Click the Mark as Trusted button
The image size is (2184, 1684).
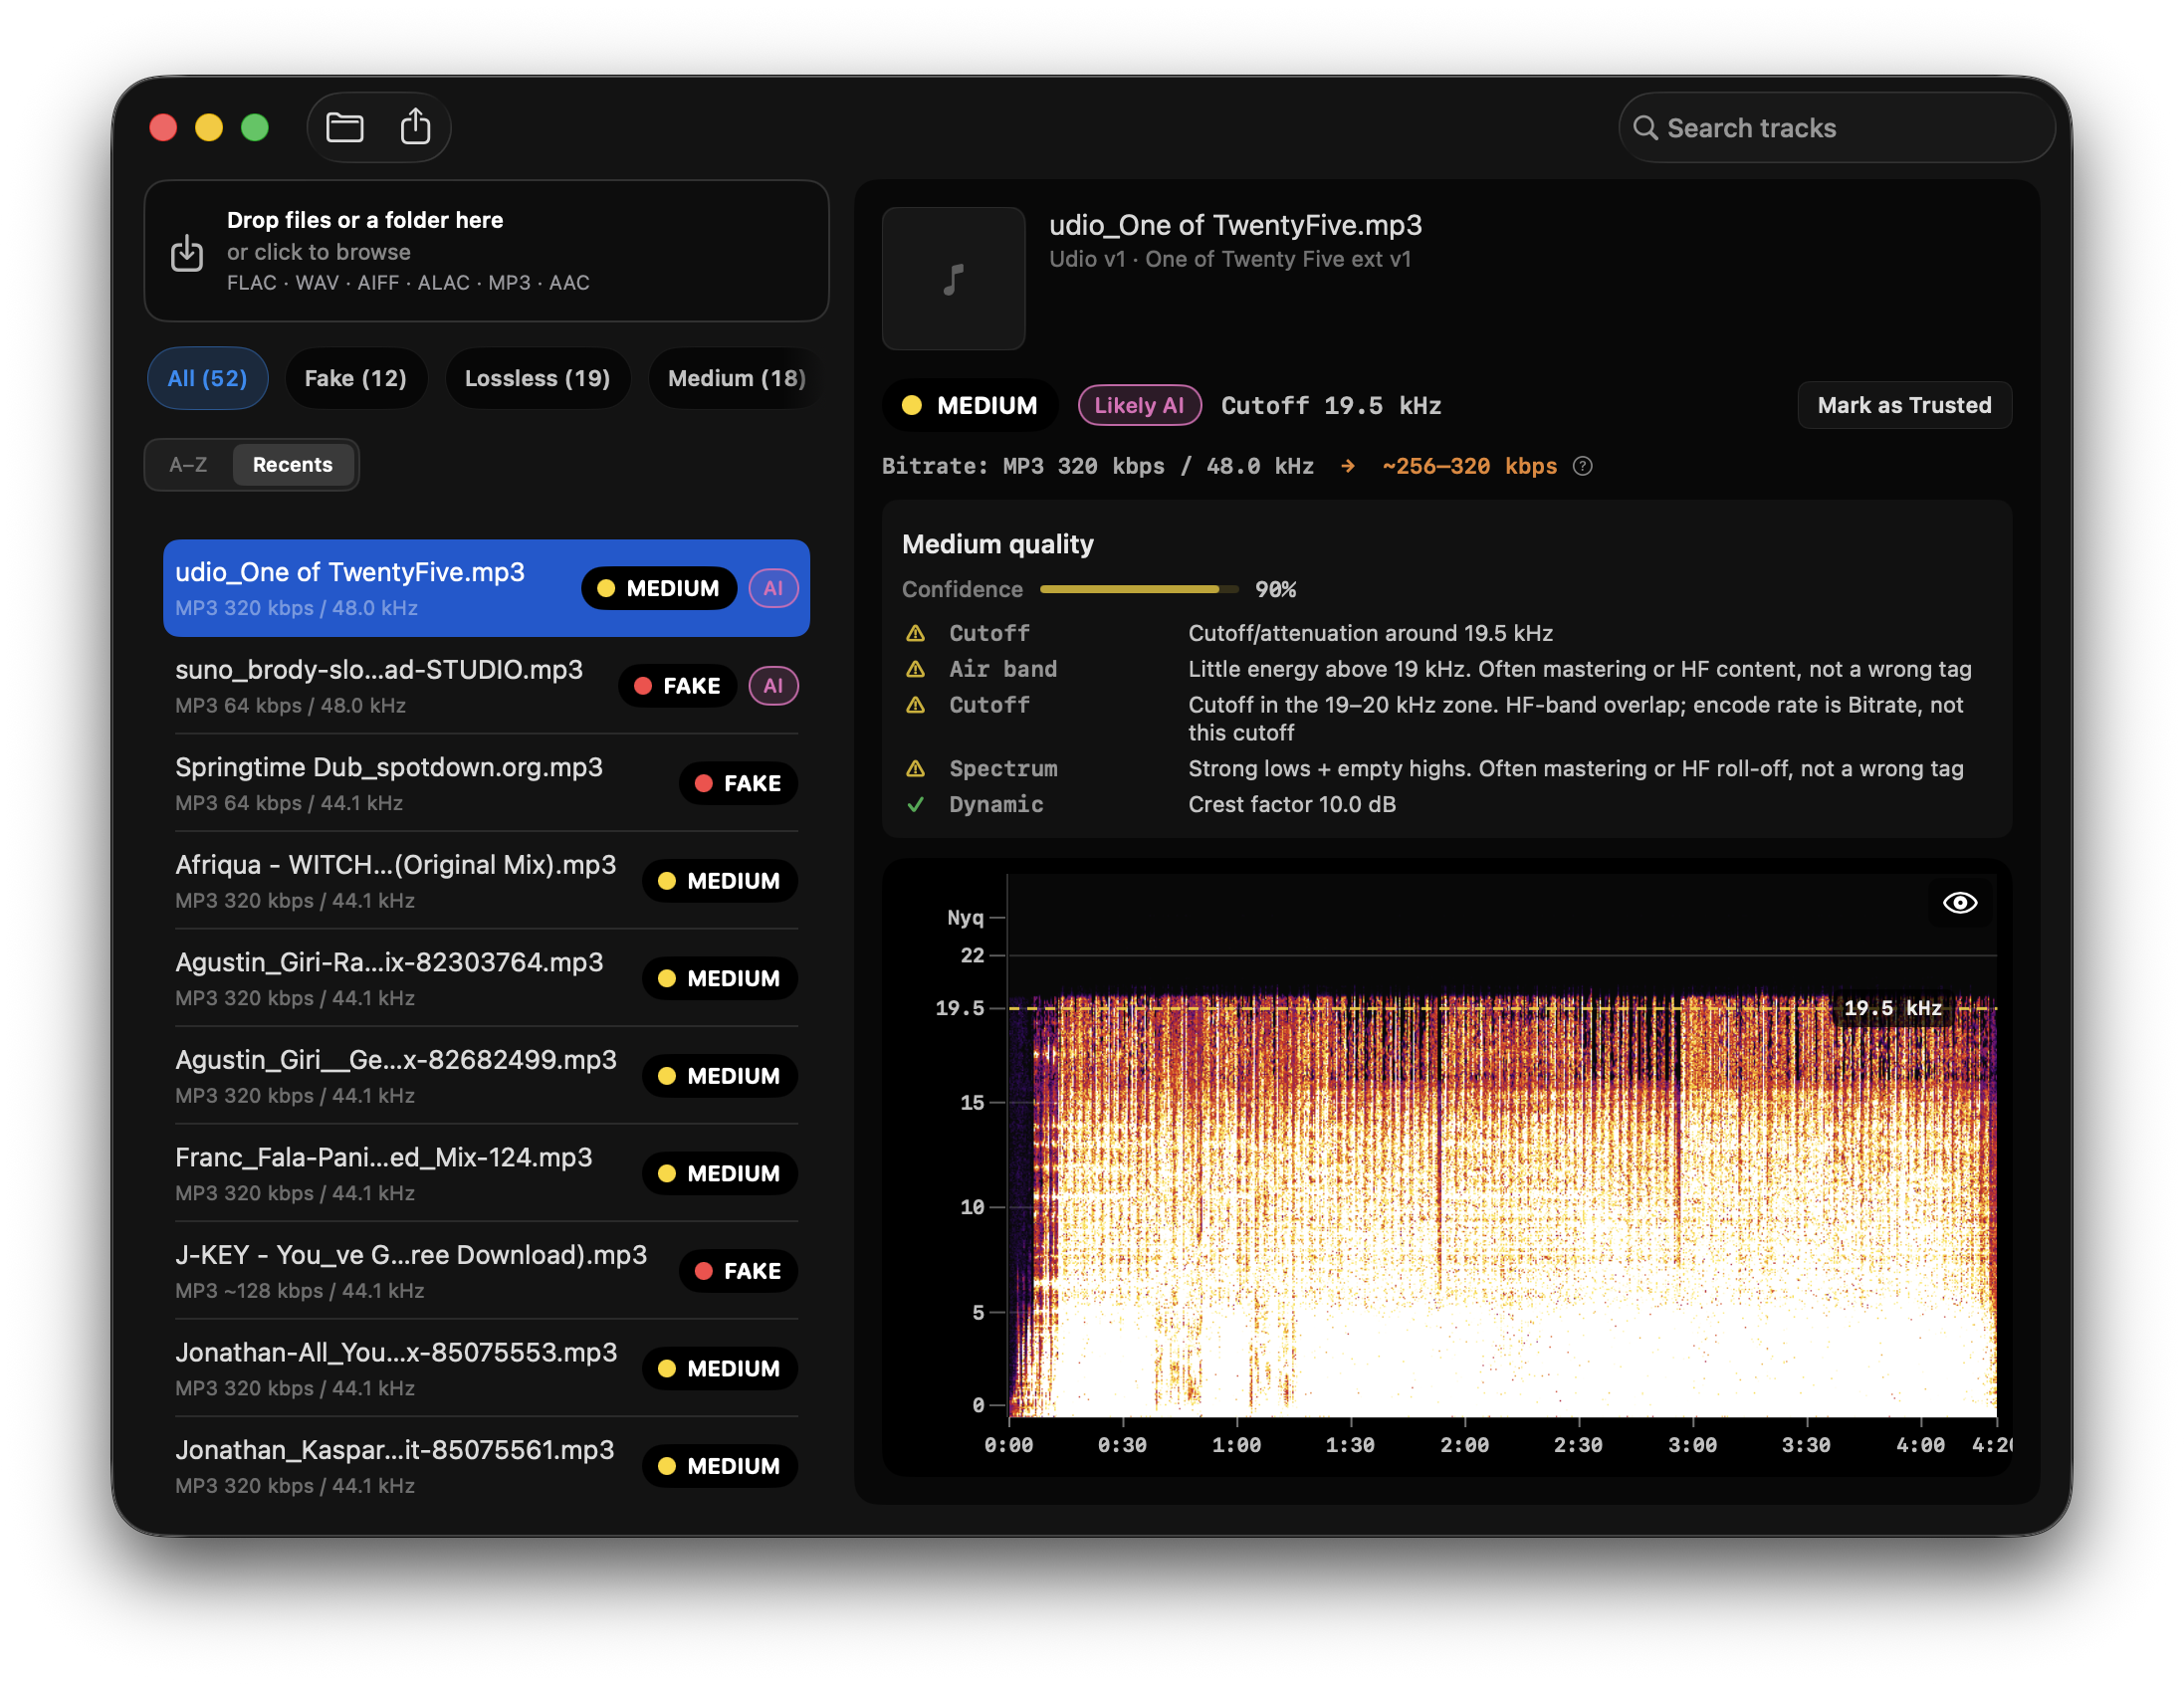[x=1904, y=405]
